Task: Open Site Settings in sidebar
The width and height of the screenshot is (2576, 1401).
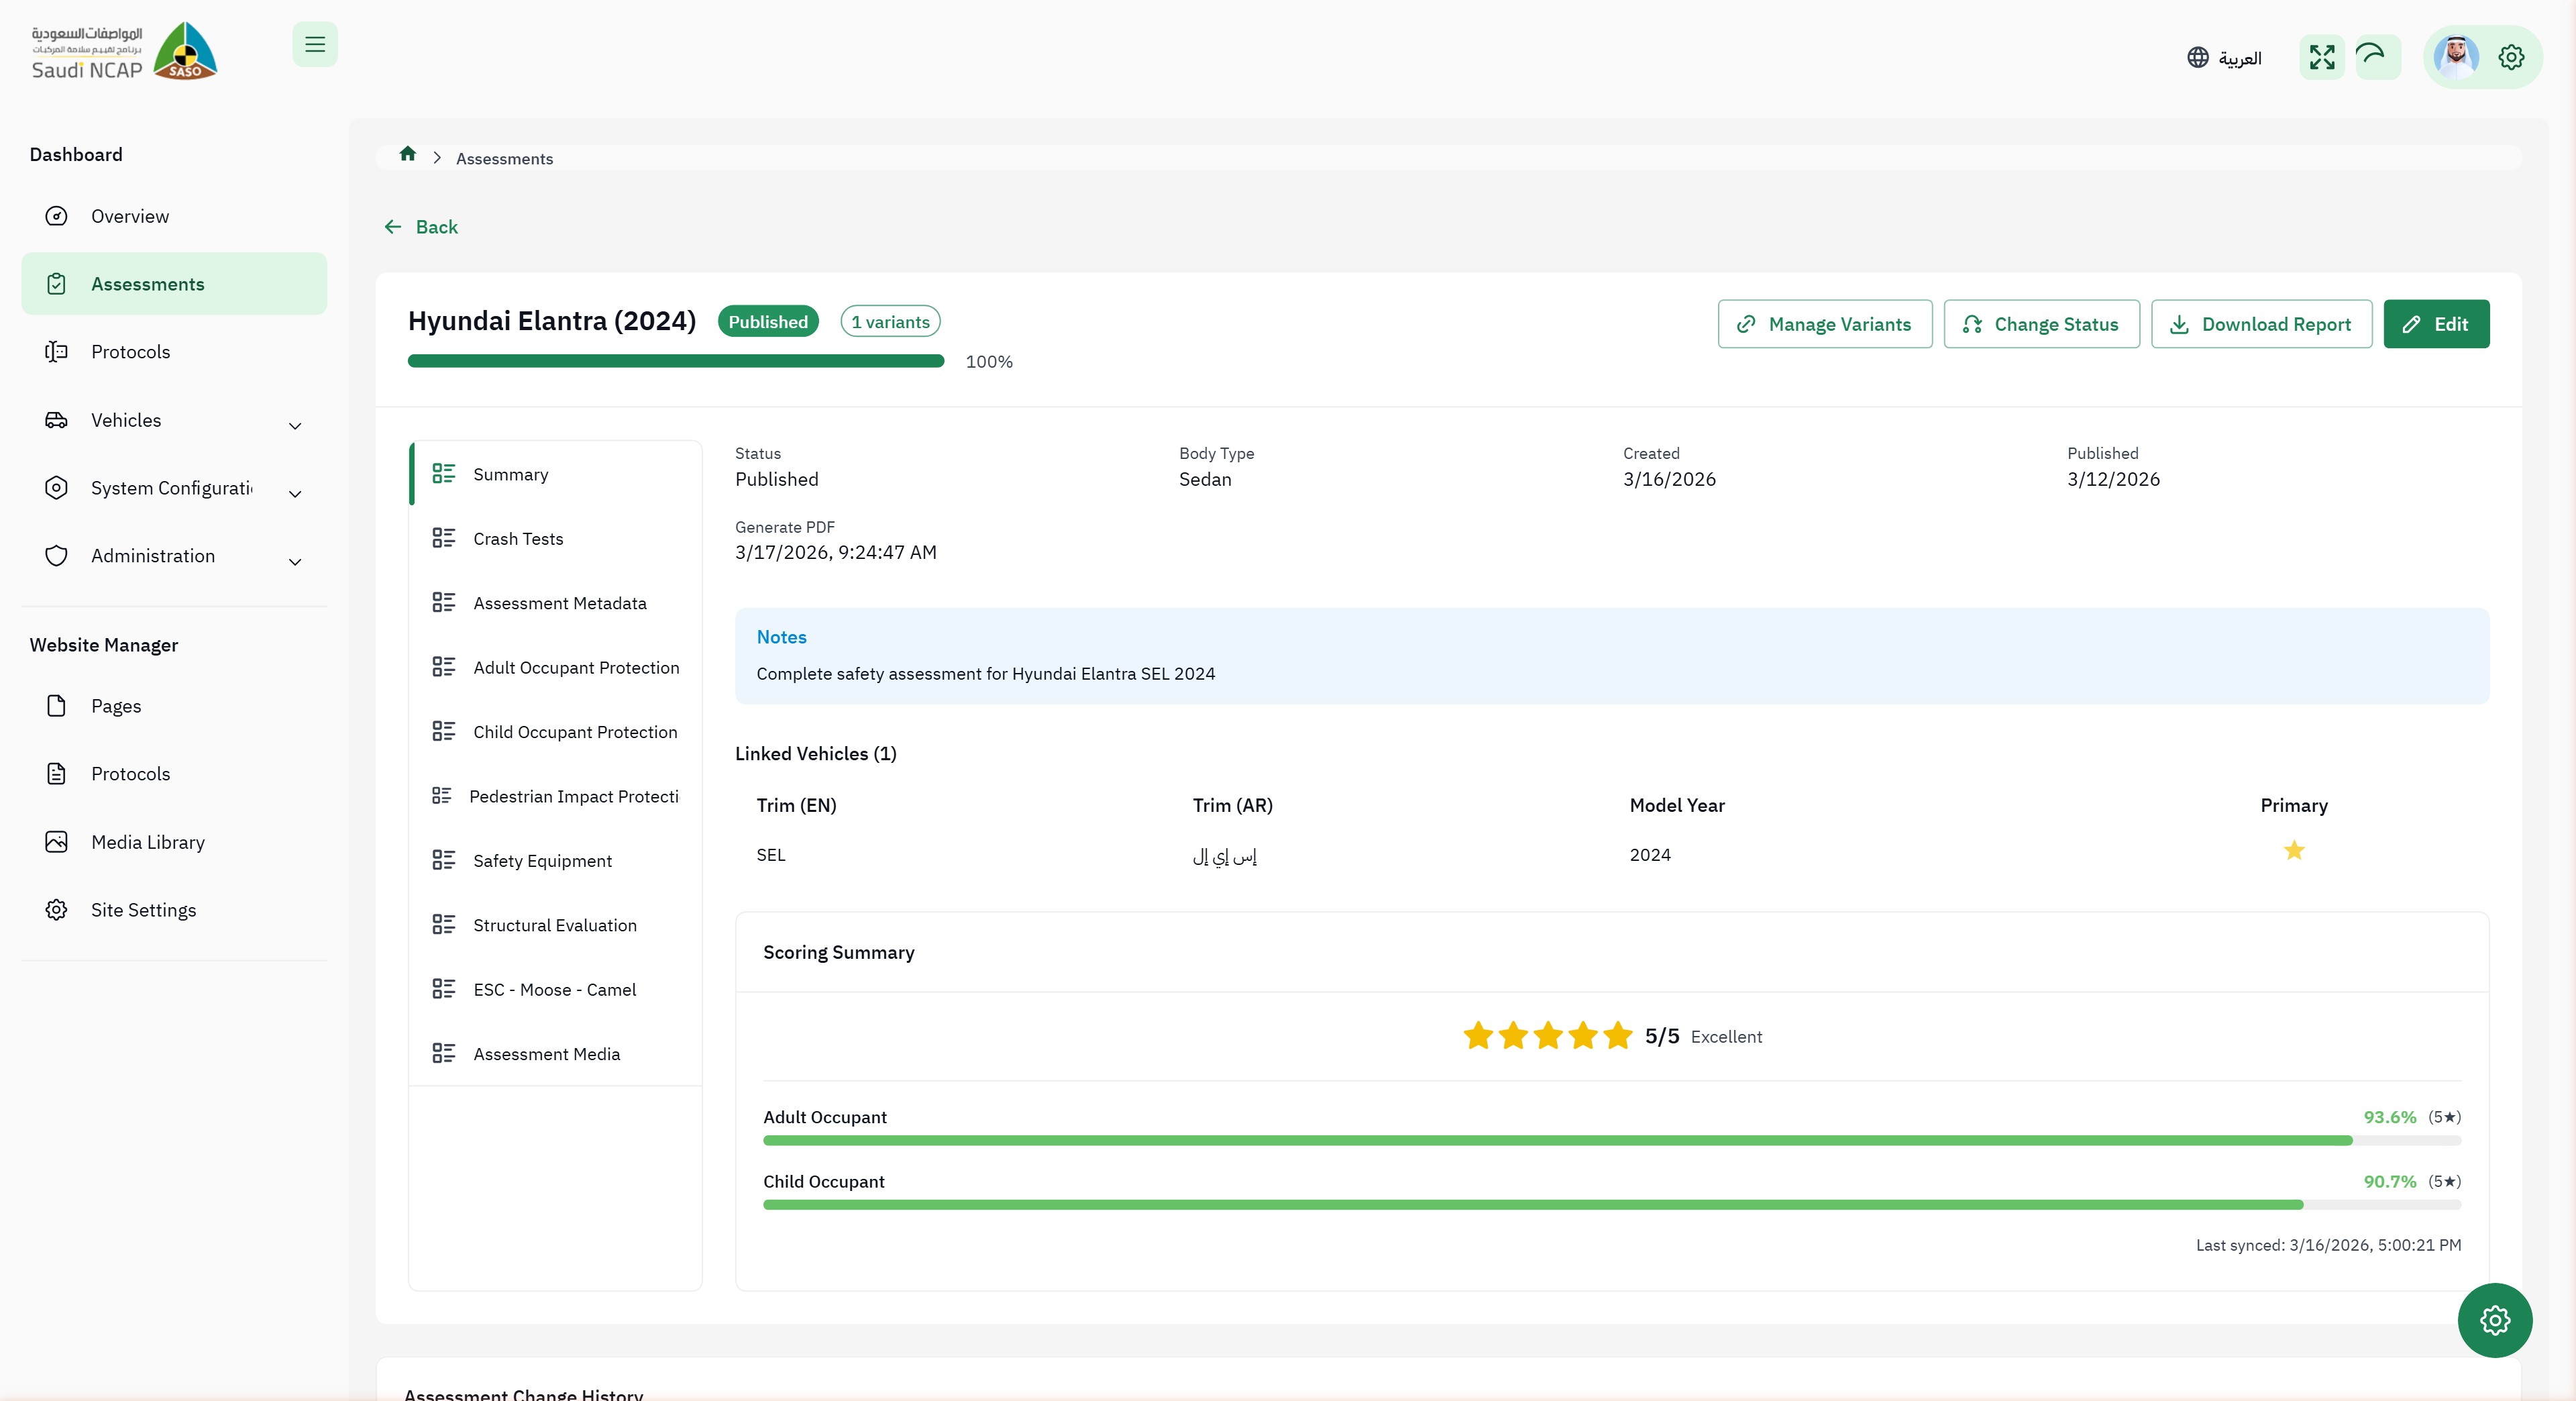Action: pos(174,910)
